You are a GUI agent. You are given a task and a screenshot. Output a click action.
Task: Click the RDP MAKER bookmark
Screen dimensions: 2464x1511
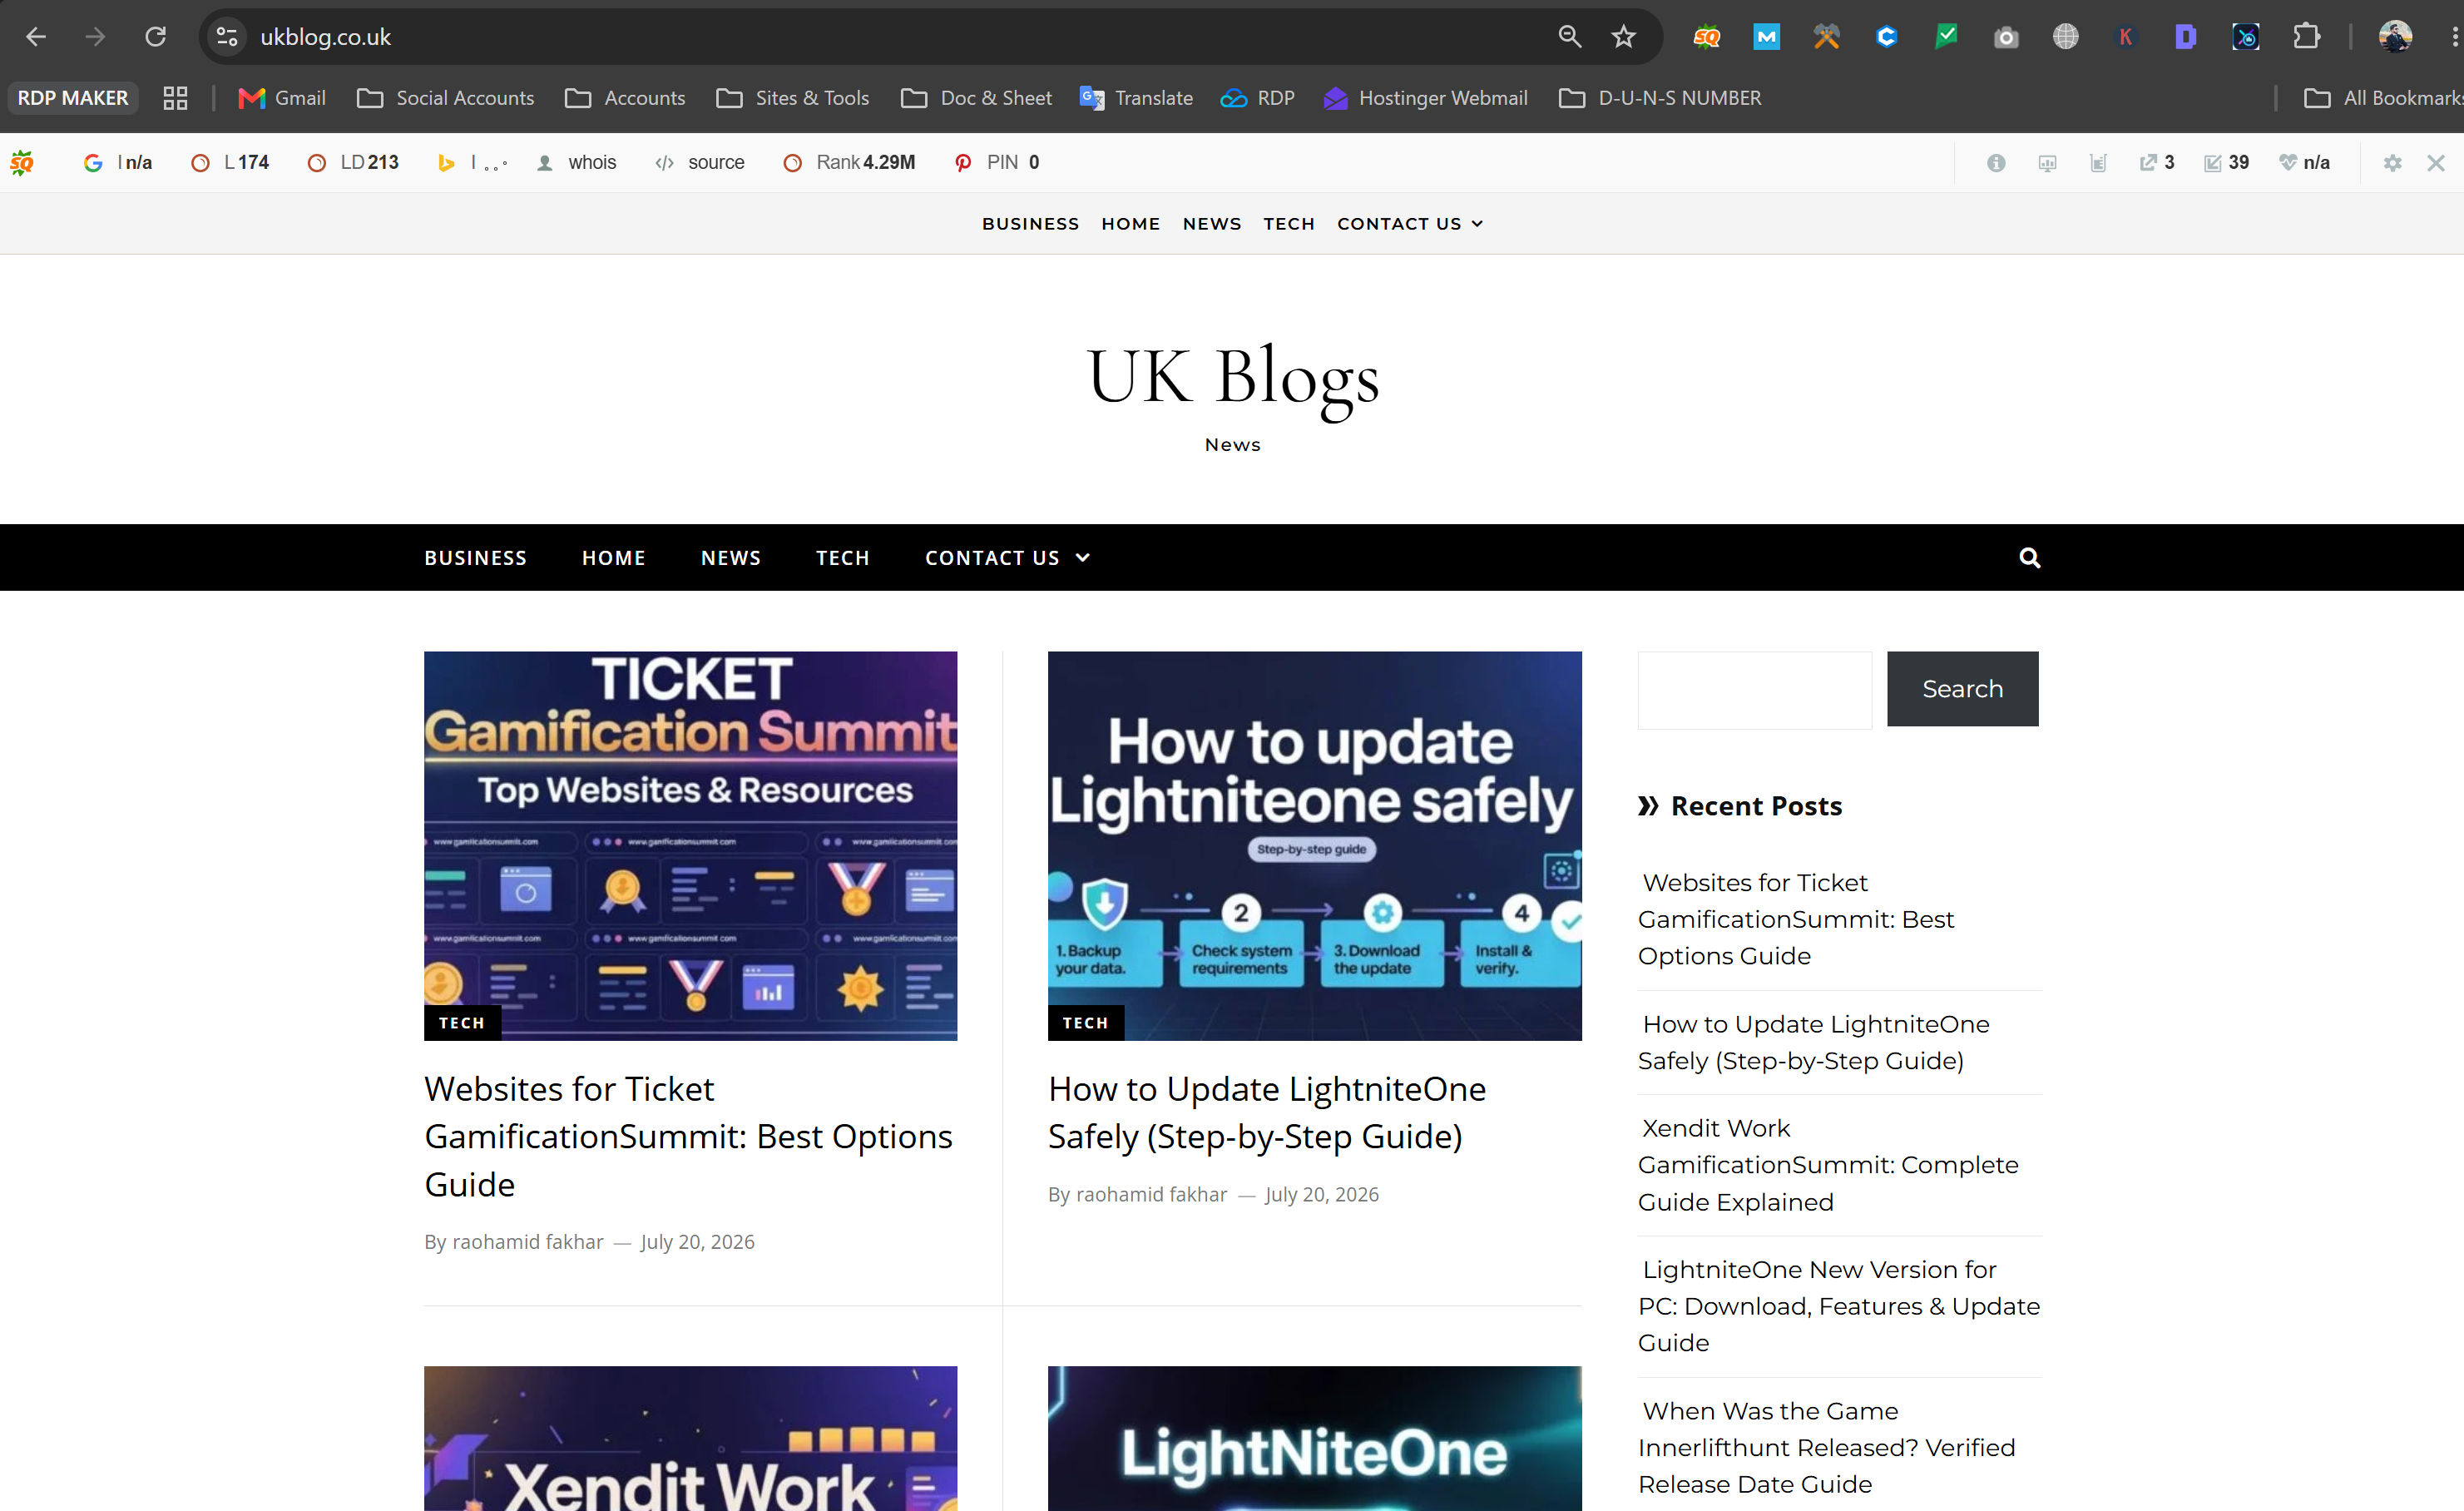tap(73, 98)
